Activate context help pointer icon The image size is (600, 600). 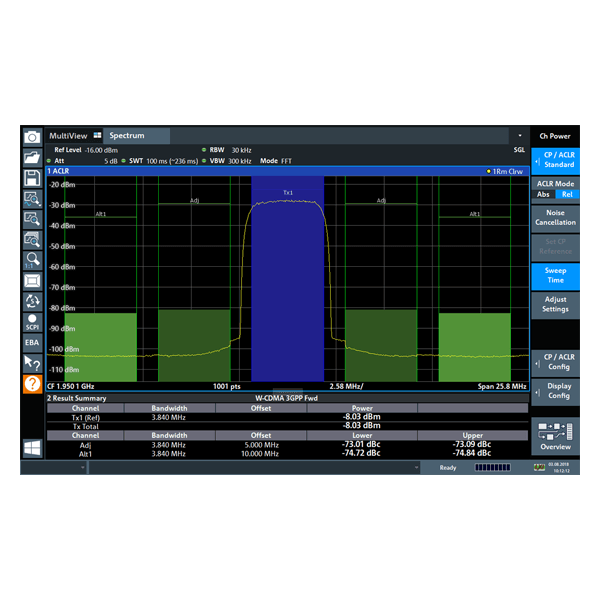[x=32, y=363]
